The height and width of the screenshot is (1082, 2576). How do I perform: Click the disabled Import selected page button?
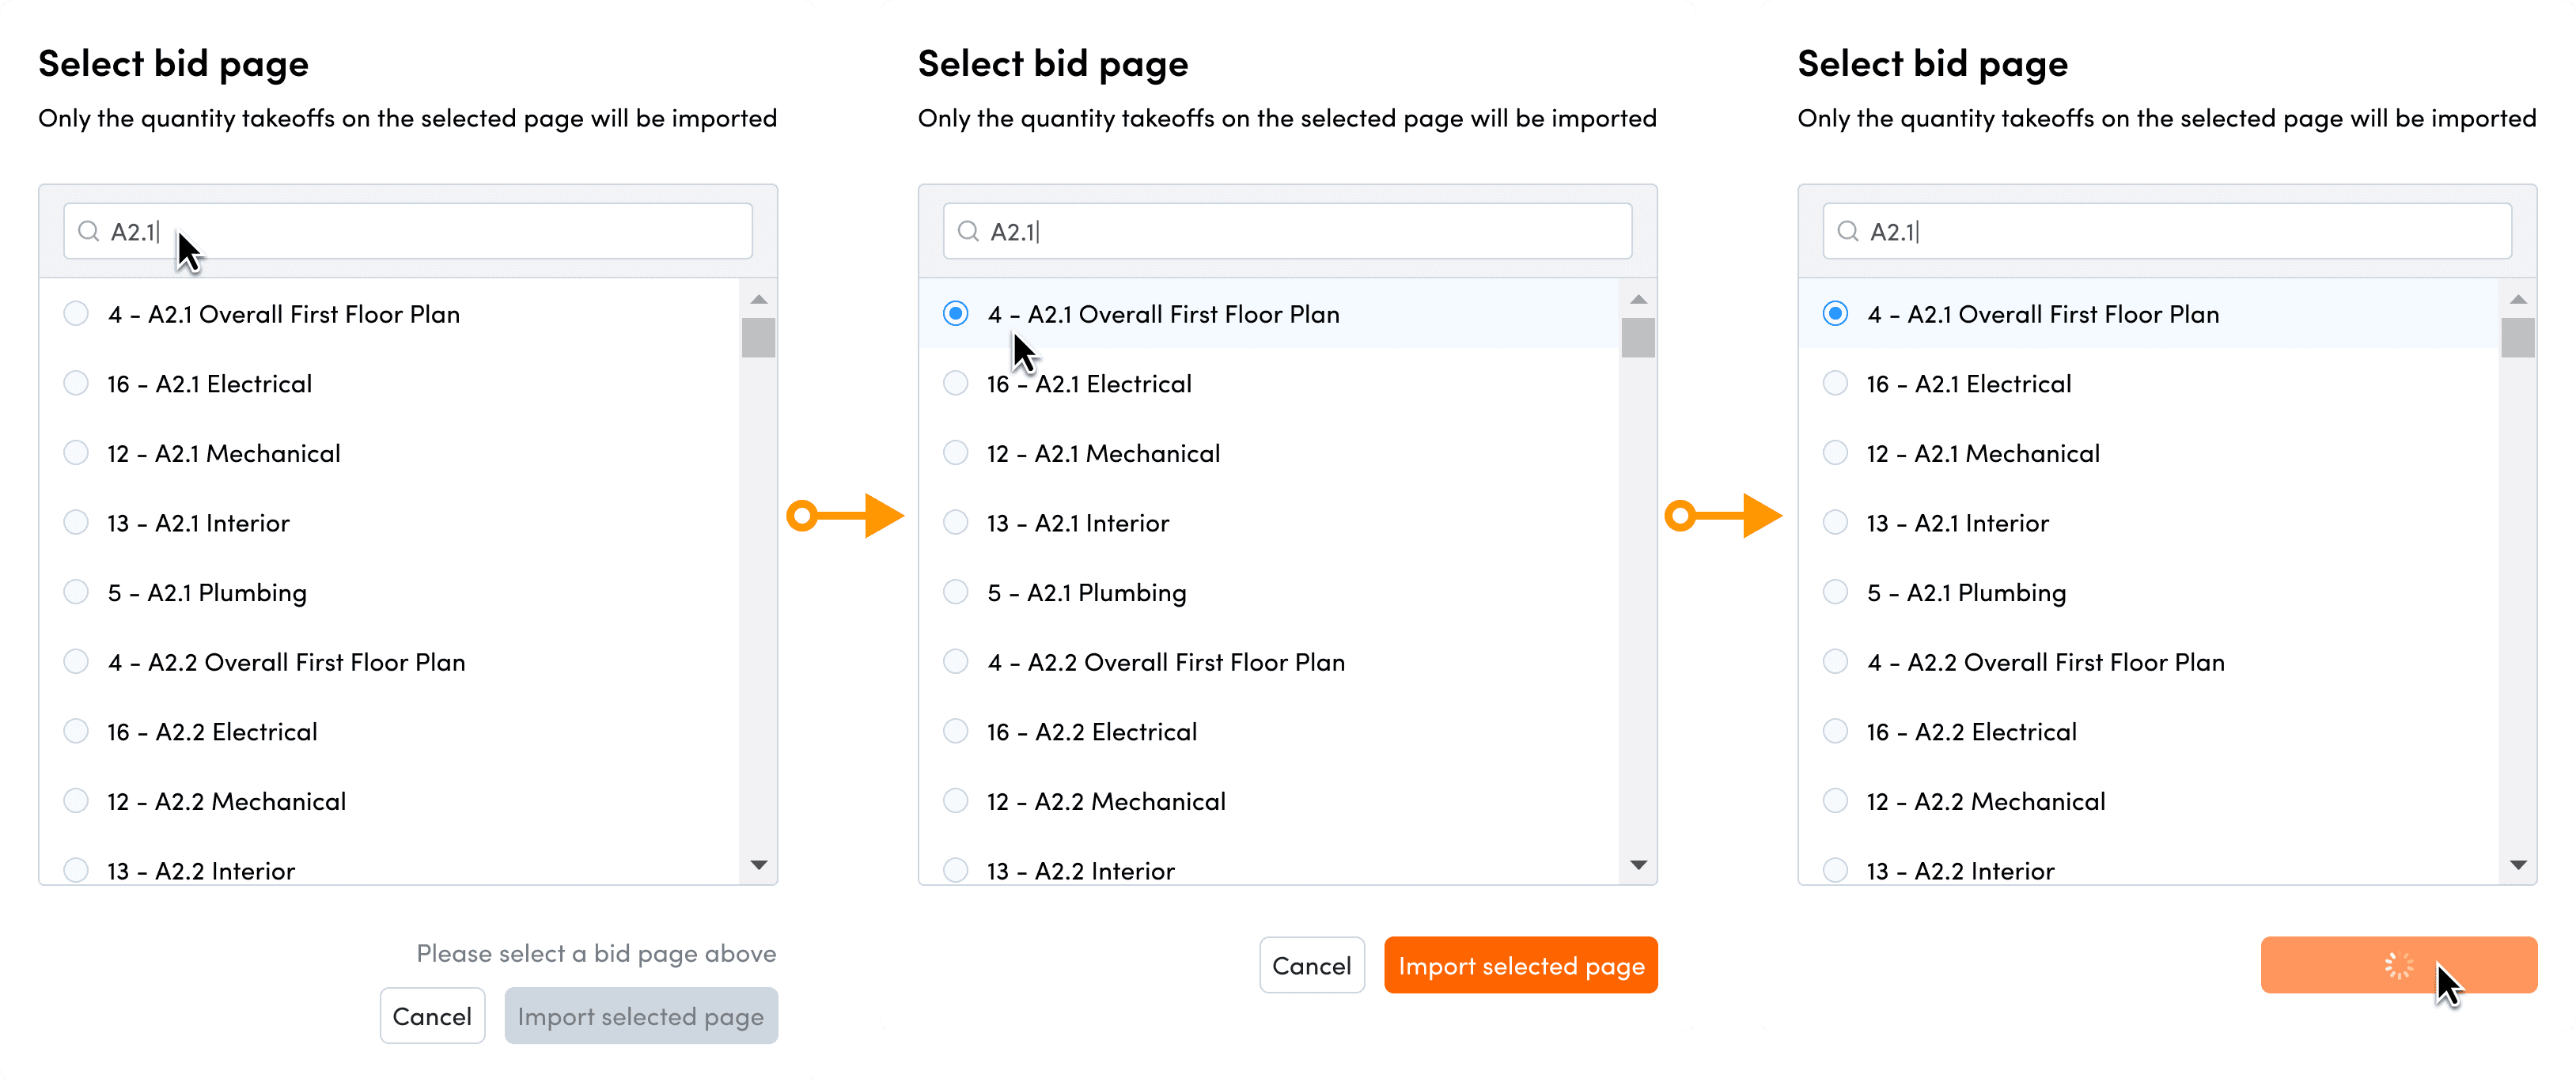[x=641, y=1016]
